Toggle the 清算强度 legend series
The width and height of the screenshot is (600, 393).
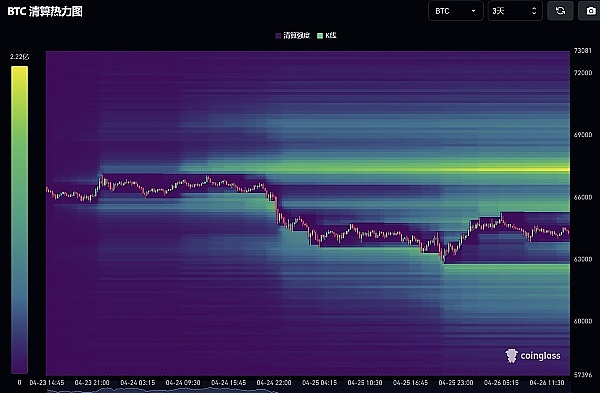[x=292, y=36]
